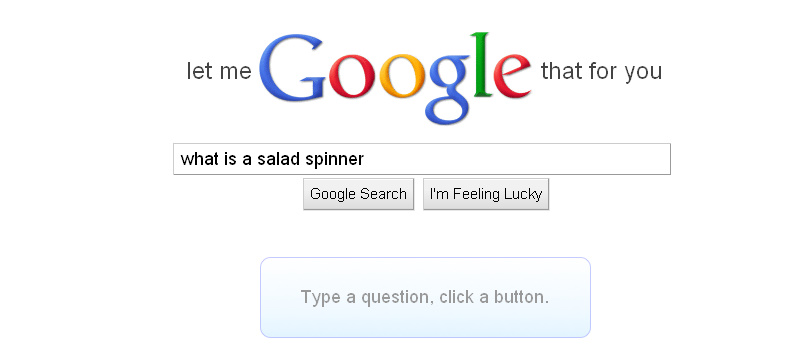This screenshot has height=361, width=788.
Task: Click empty space at end of search box
Action: [518, 159]
